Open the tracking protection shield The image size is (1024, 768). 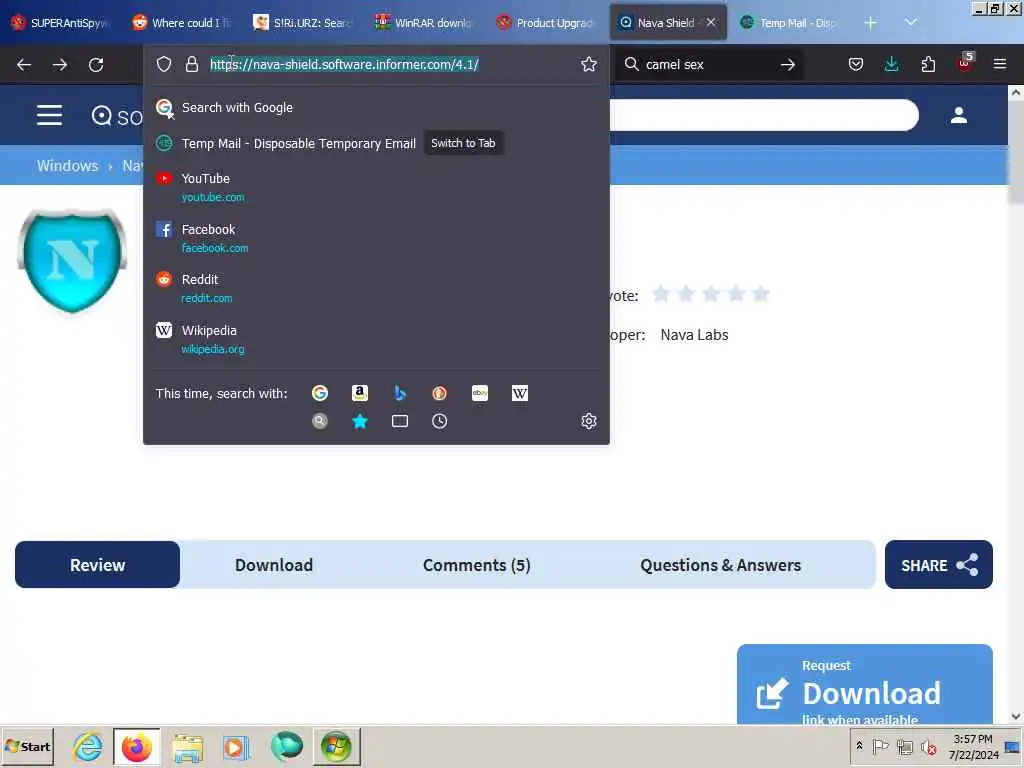tap(164, 64)
